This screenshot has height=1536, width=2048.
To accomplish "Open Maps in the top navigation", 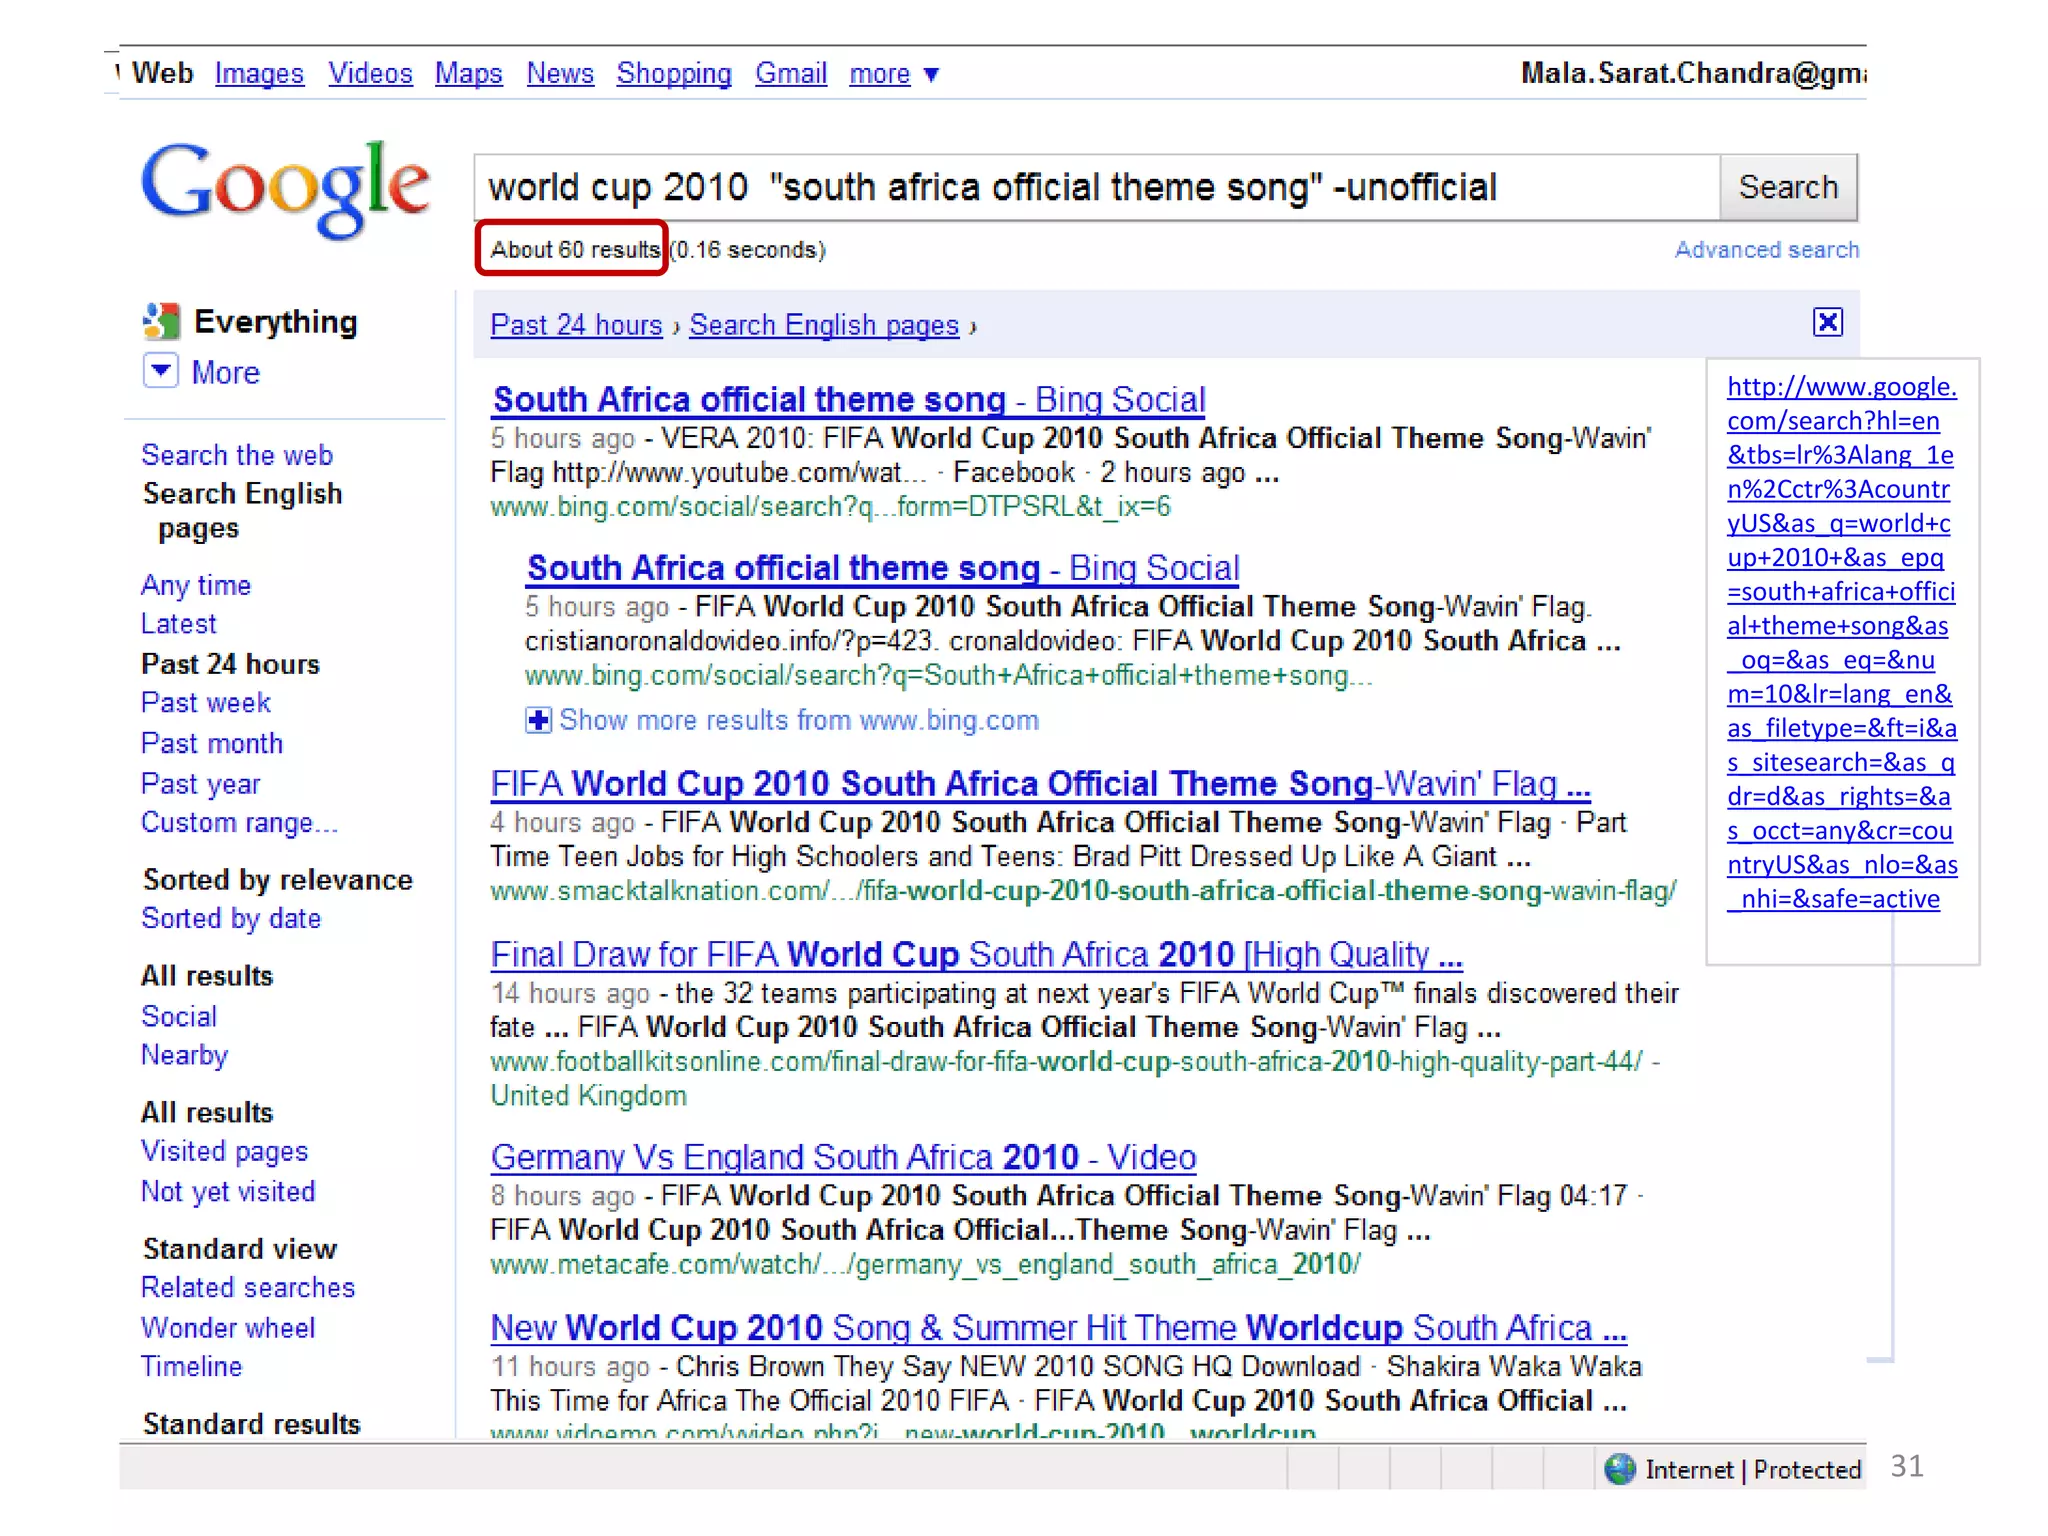I will (468, 74).
